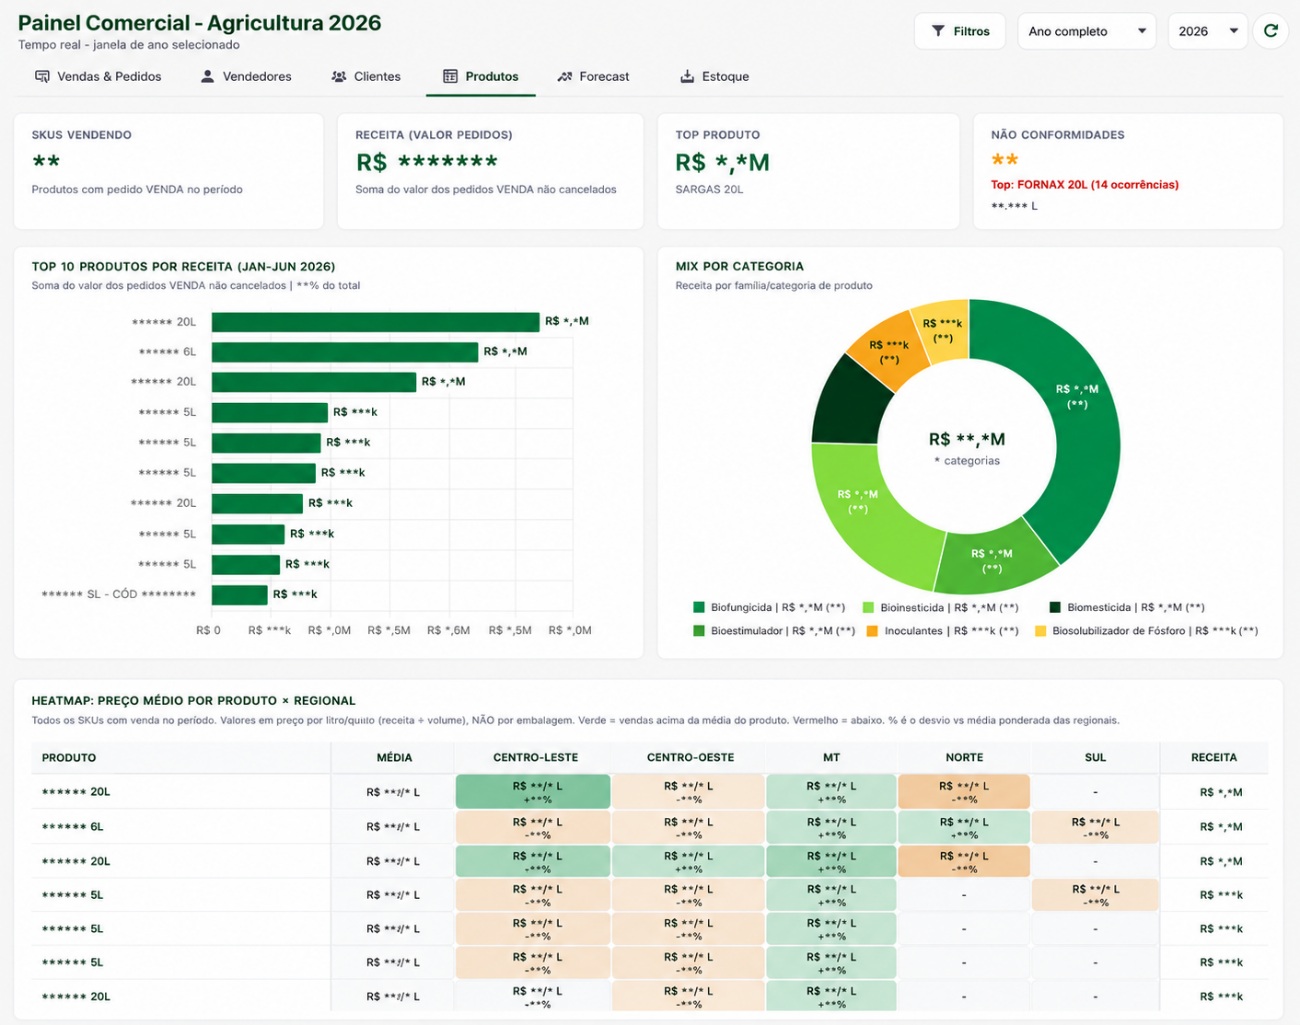This screenshot has height=1025, width=1300.
Task: Click the TOP 10 PRODUTOS POR RECEITA heading
Action: 183,267
